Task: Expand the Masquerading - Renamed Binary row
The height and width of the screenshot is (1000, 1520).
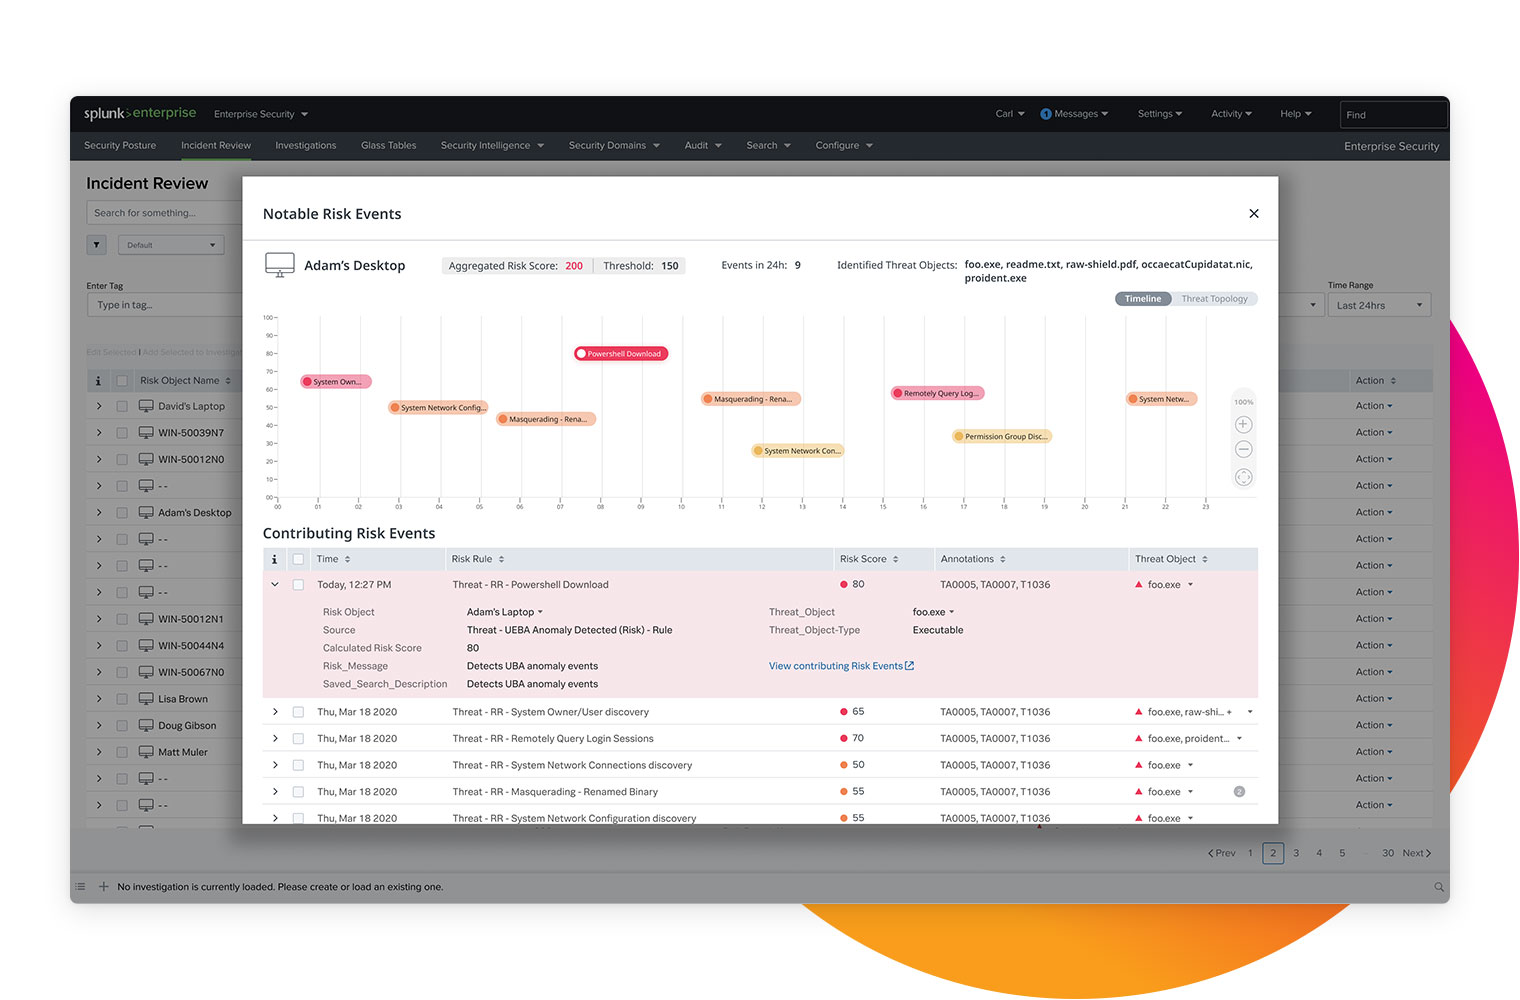Action: point(275,792)
